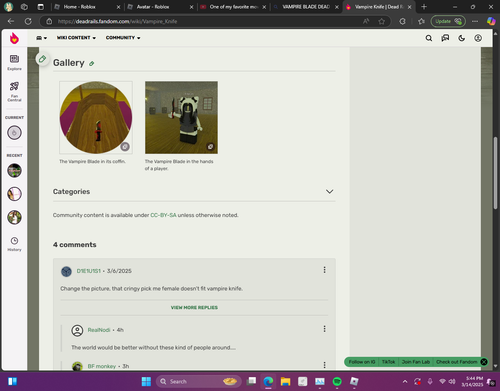
Task: Open RealNodi user profile link
Action: 99,330
